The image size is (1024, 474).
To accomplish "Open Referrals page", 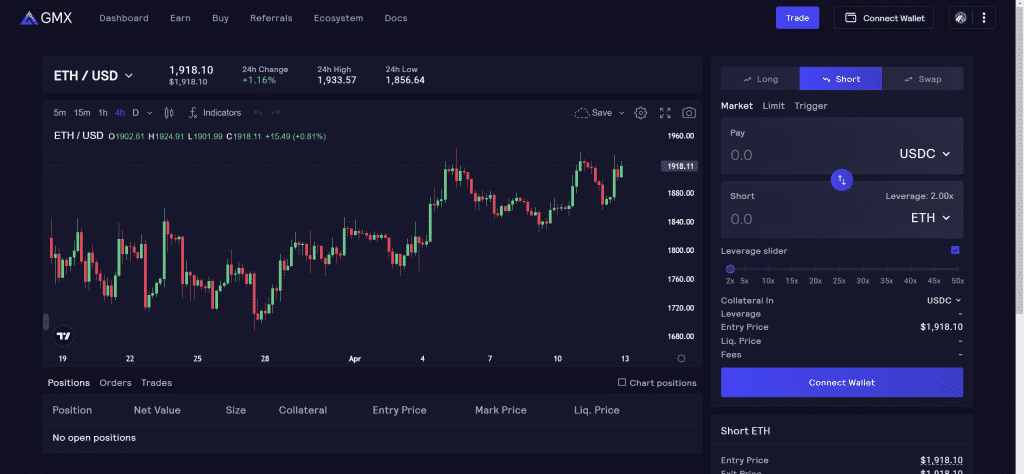I will pos(271,18).
